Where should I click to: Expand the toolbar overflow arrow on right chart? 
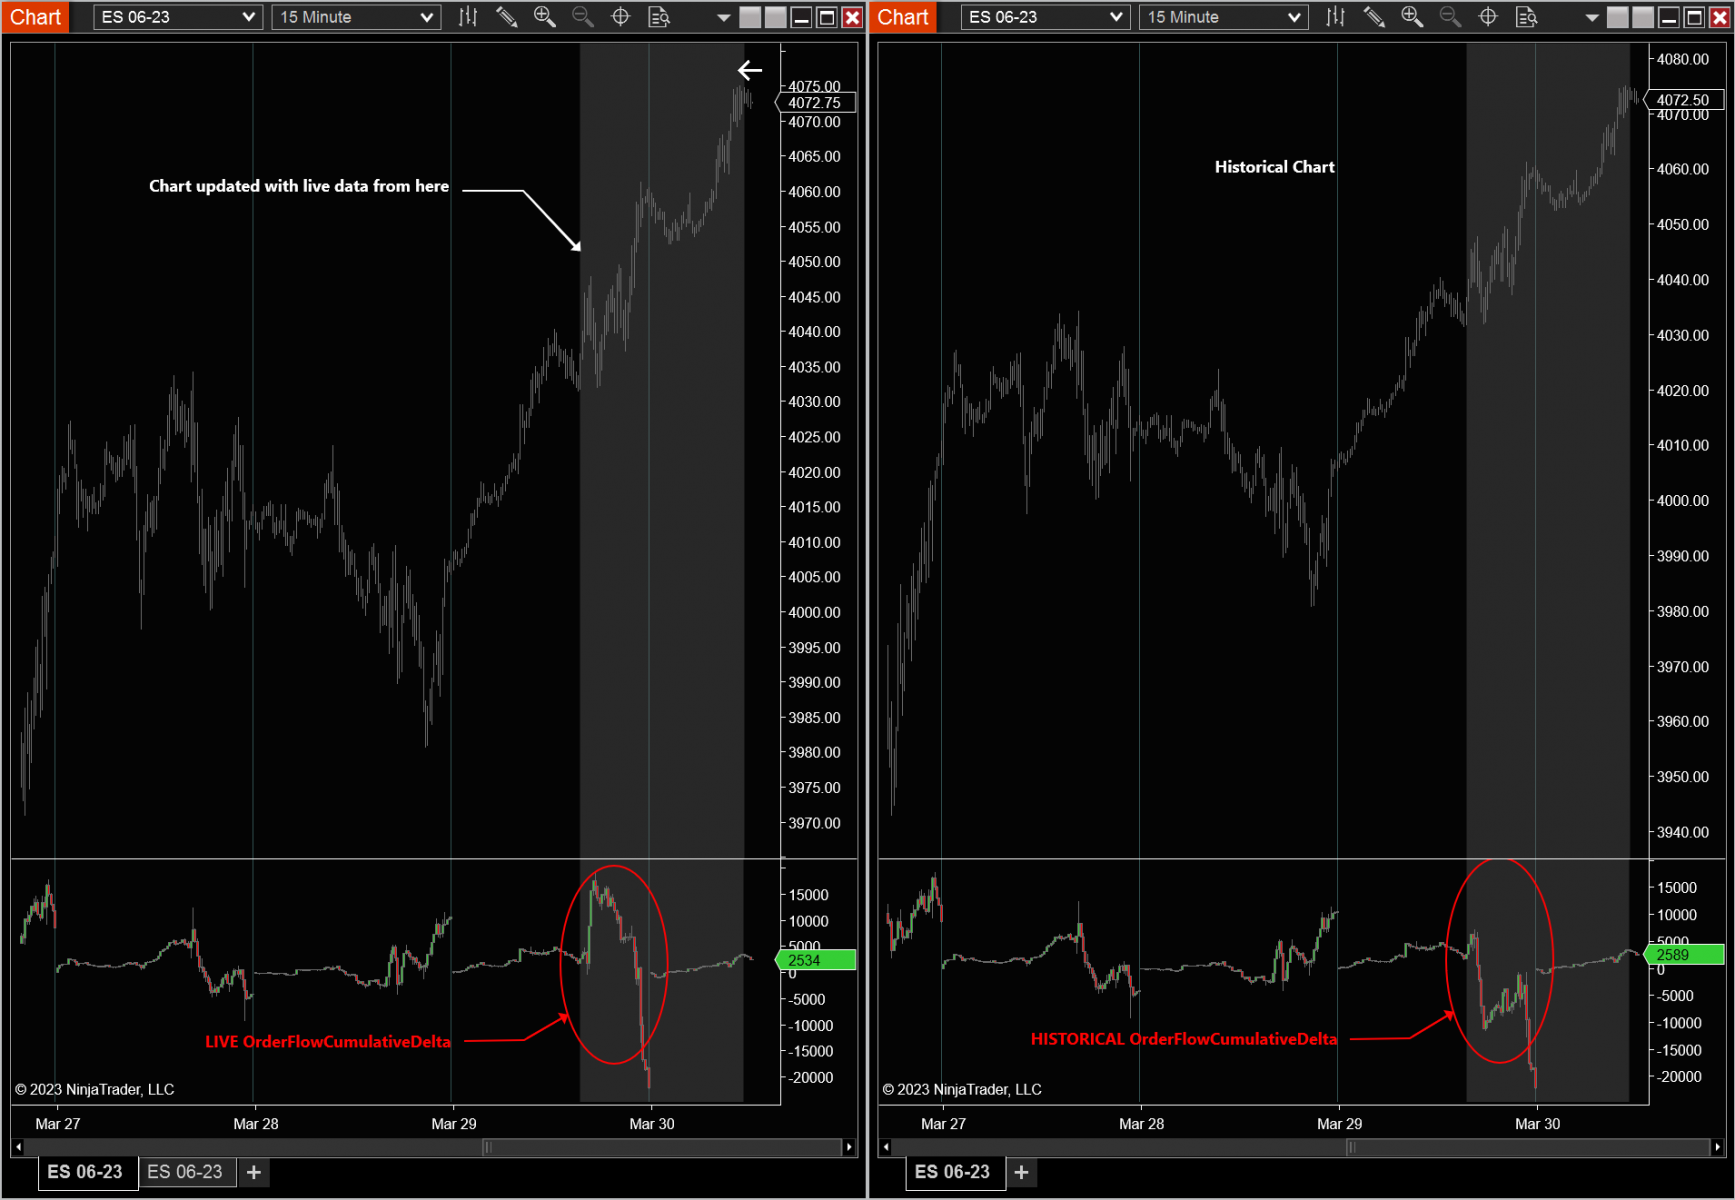tap(1590, 18)
